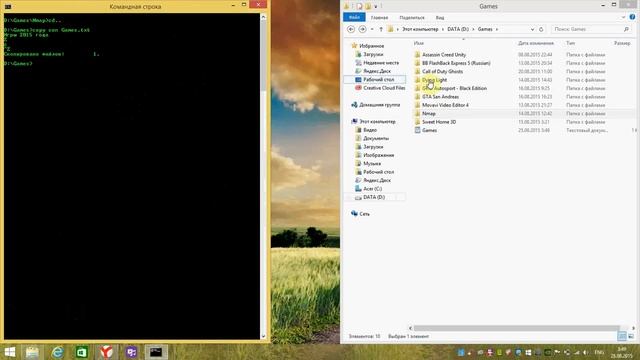Screen dimensions: 640x360
Task: Switch to details view layout button
Action: coord(622,336)
